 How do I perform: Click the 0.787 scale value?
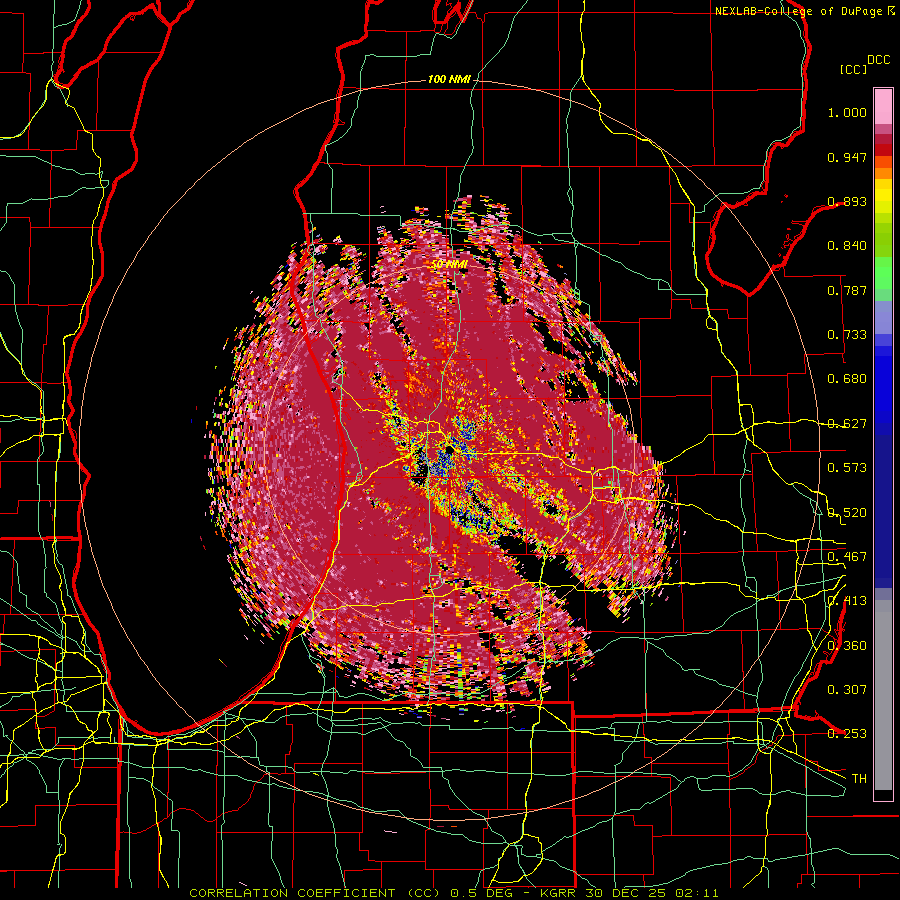point(847,290)
